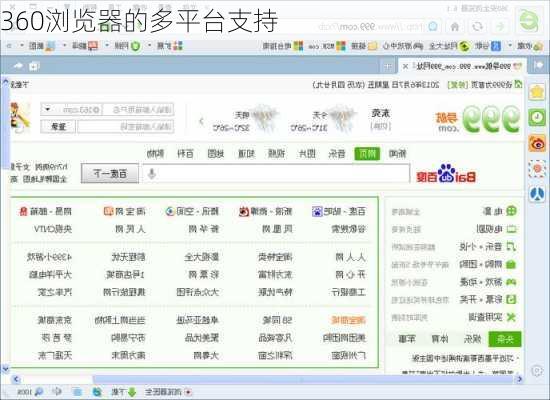
Task: Open the star favorites sidebar icon
Action: 537,92
